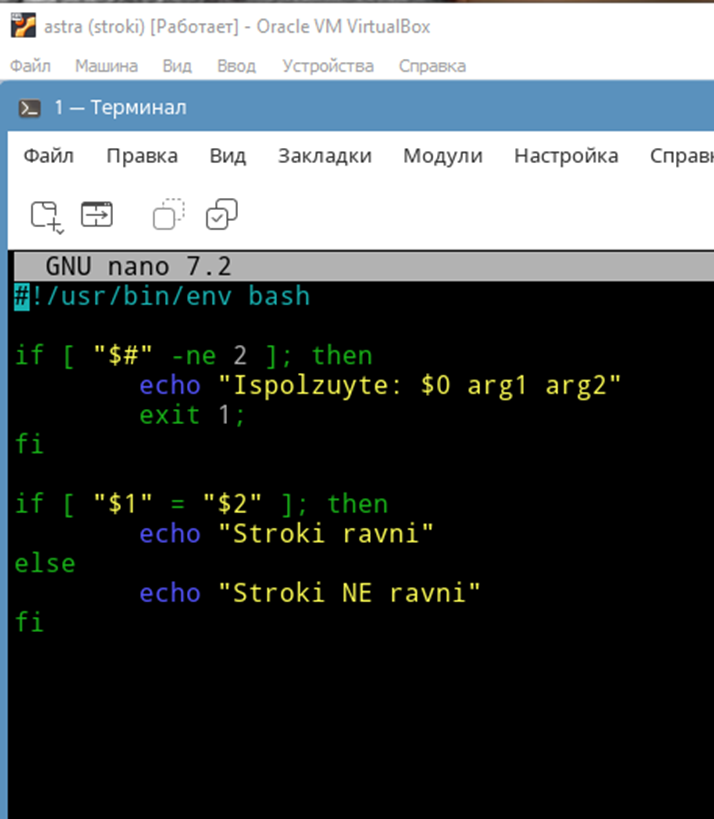The width and height of the screenshot is (714, 819).
Task: Click the copy toolbar icon with dashed square
Action: (x=169, y=214)
